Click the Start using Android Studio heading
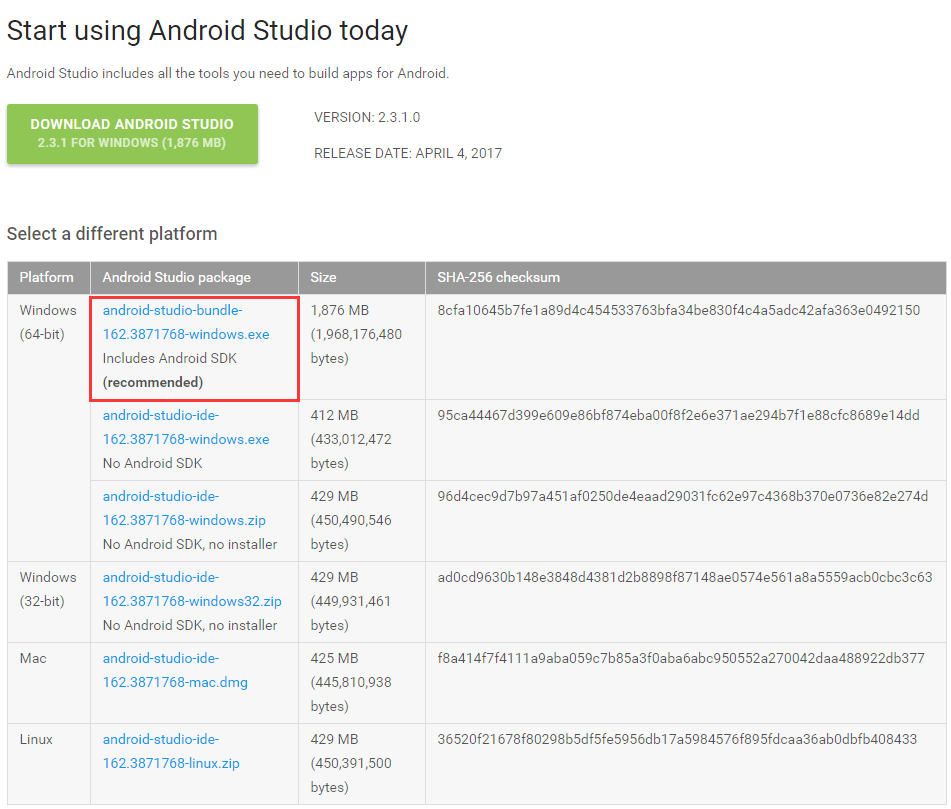This screenshot has width=951, height=809. tap(207, 30)
